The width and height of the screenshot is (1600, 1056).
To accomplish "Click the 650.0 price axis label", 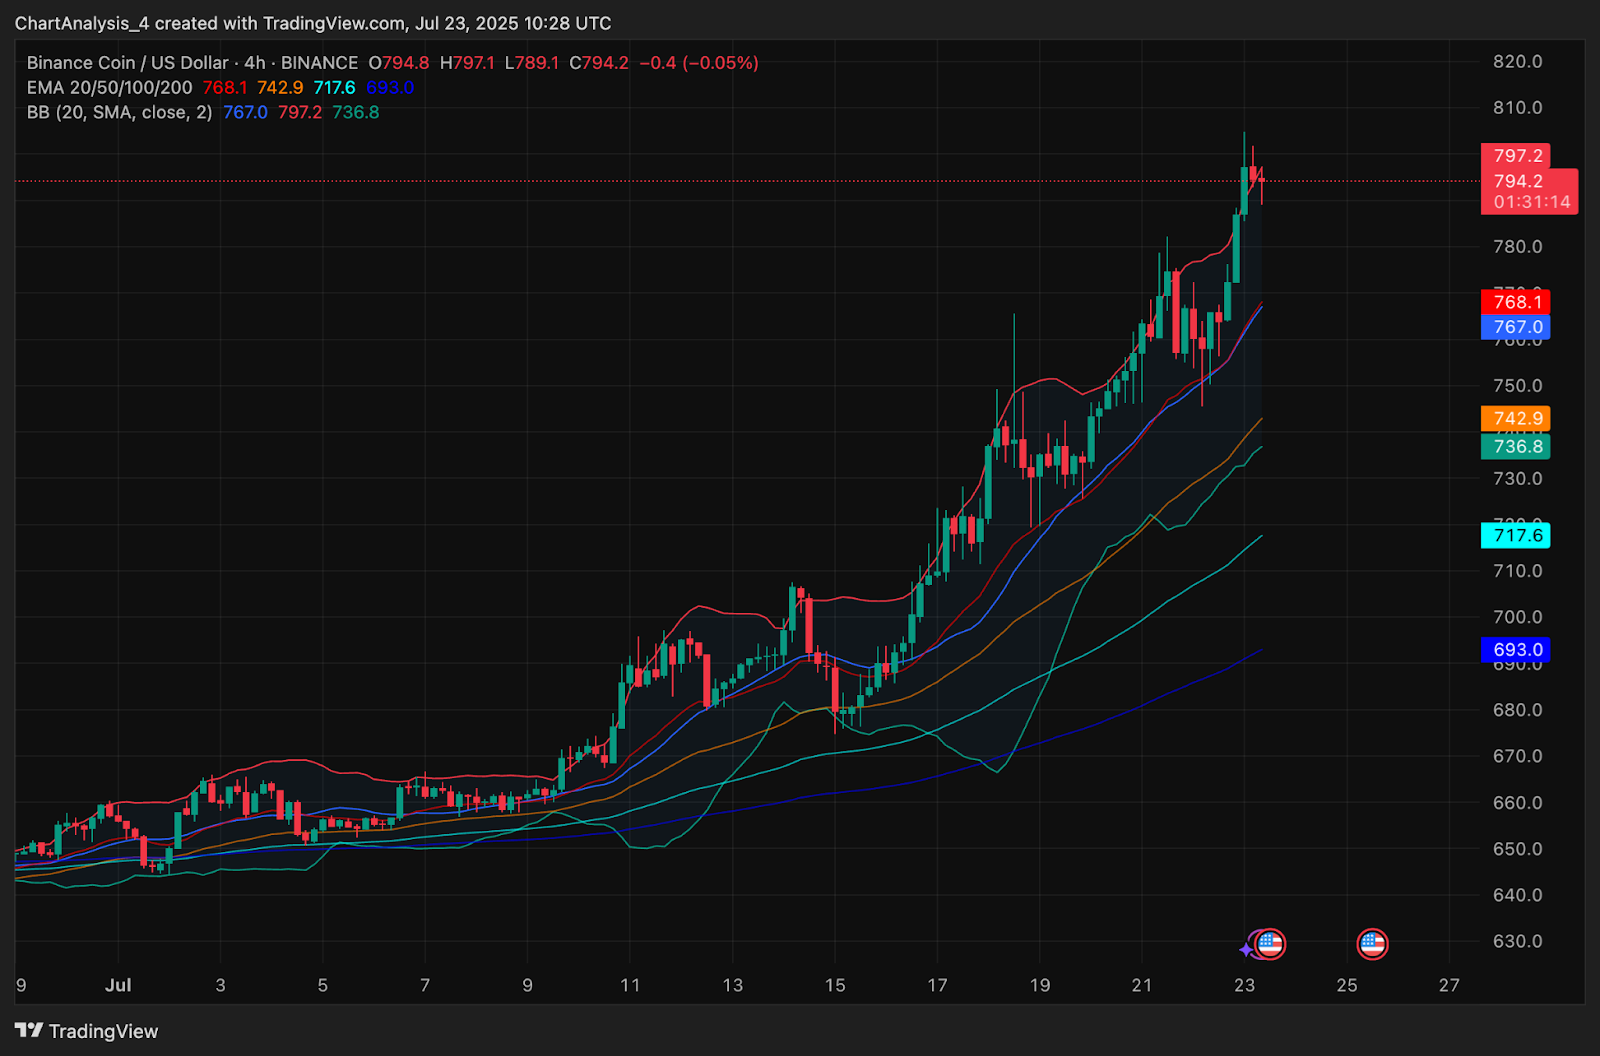I will [x=1518, y=849].
